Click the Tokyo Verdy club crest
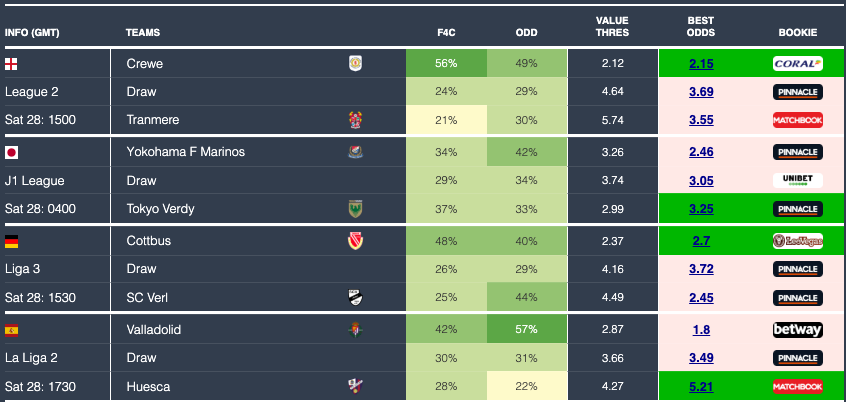This screenshot has height=402, width=846. [355, 208]
